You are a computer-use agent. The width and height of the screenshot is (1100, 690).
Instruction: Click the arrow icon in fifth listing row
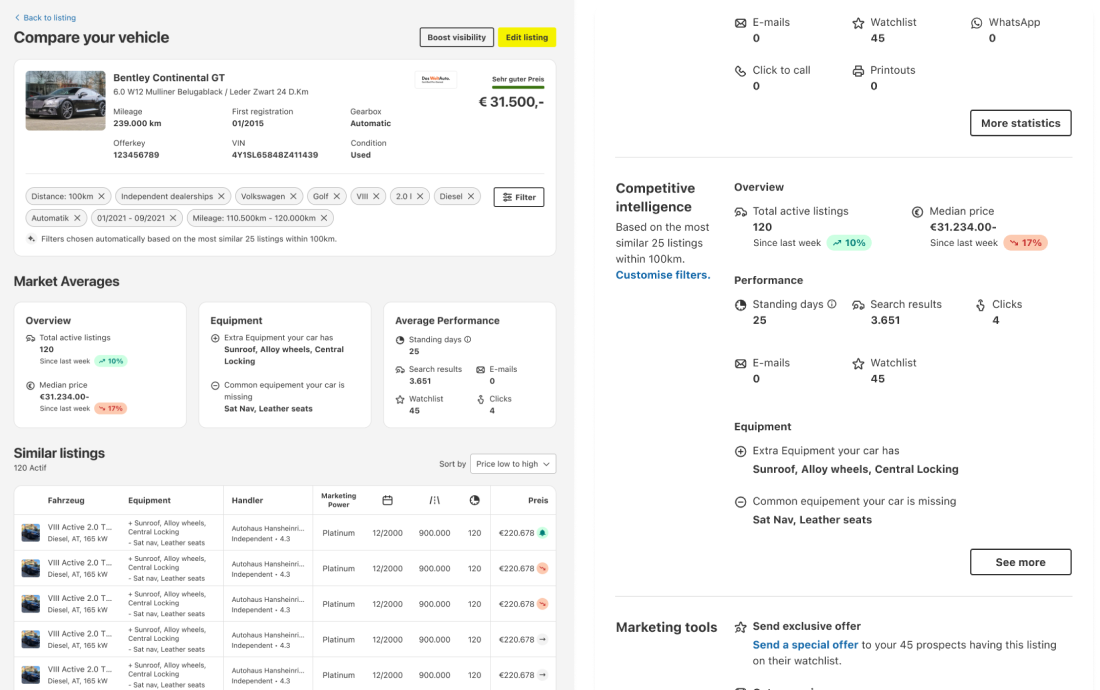542,675
